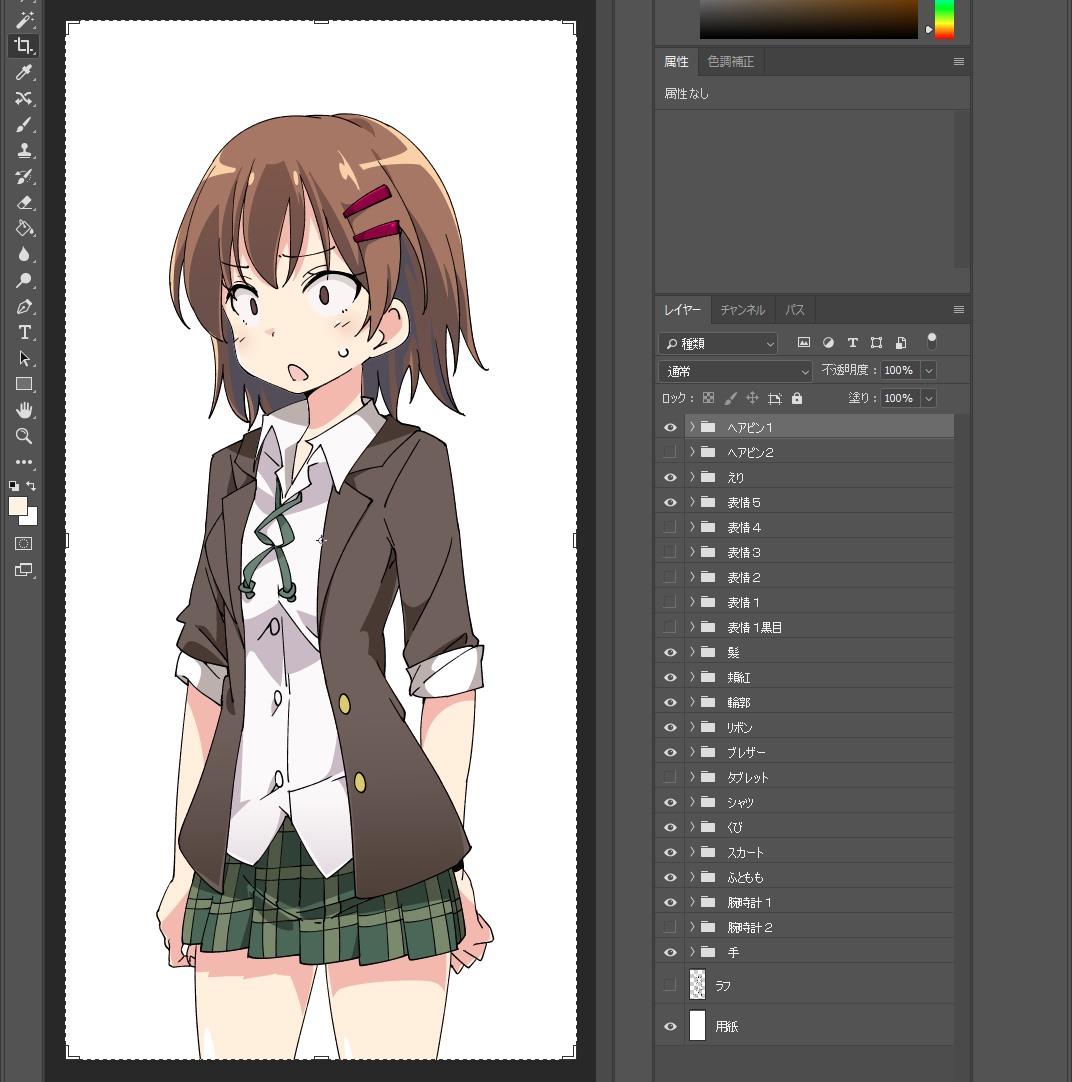Open the 不透明度 opacity dropdown arrow
Screen dimensions: 1072x1082
pos(929,371)
